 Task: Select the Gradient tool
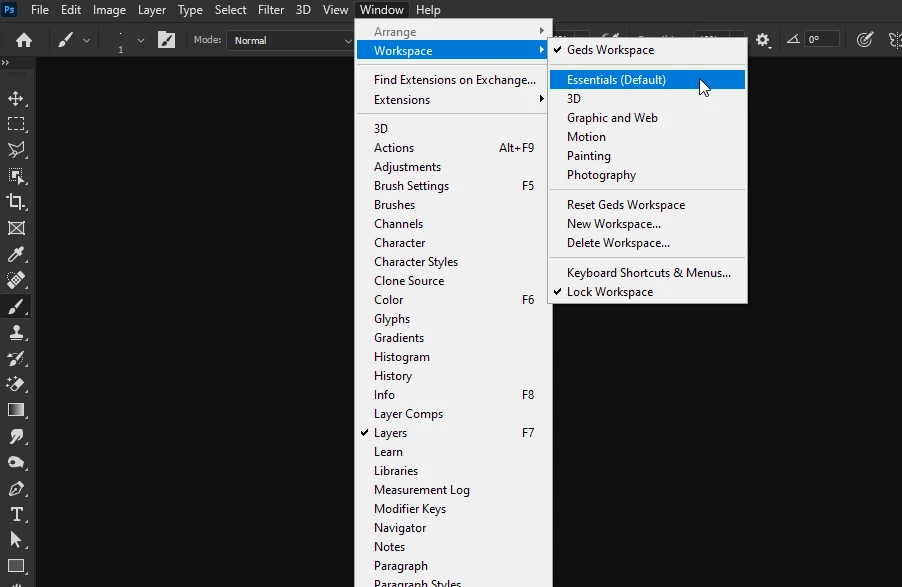(x=16, y=410)
